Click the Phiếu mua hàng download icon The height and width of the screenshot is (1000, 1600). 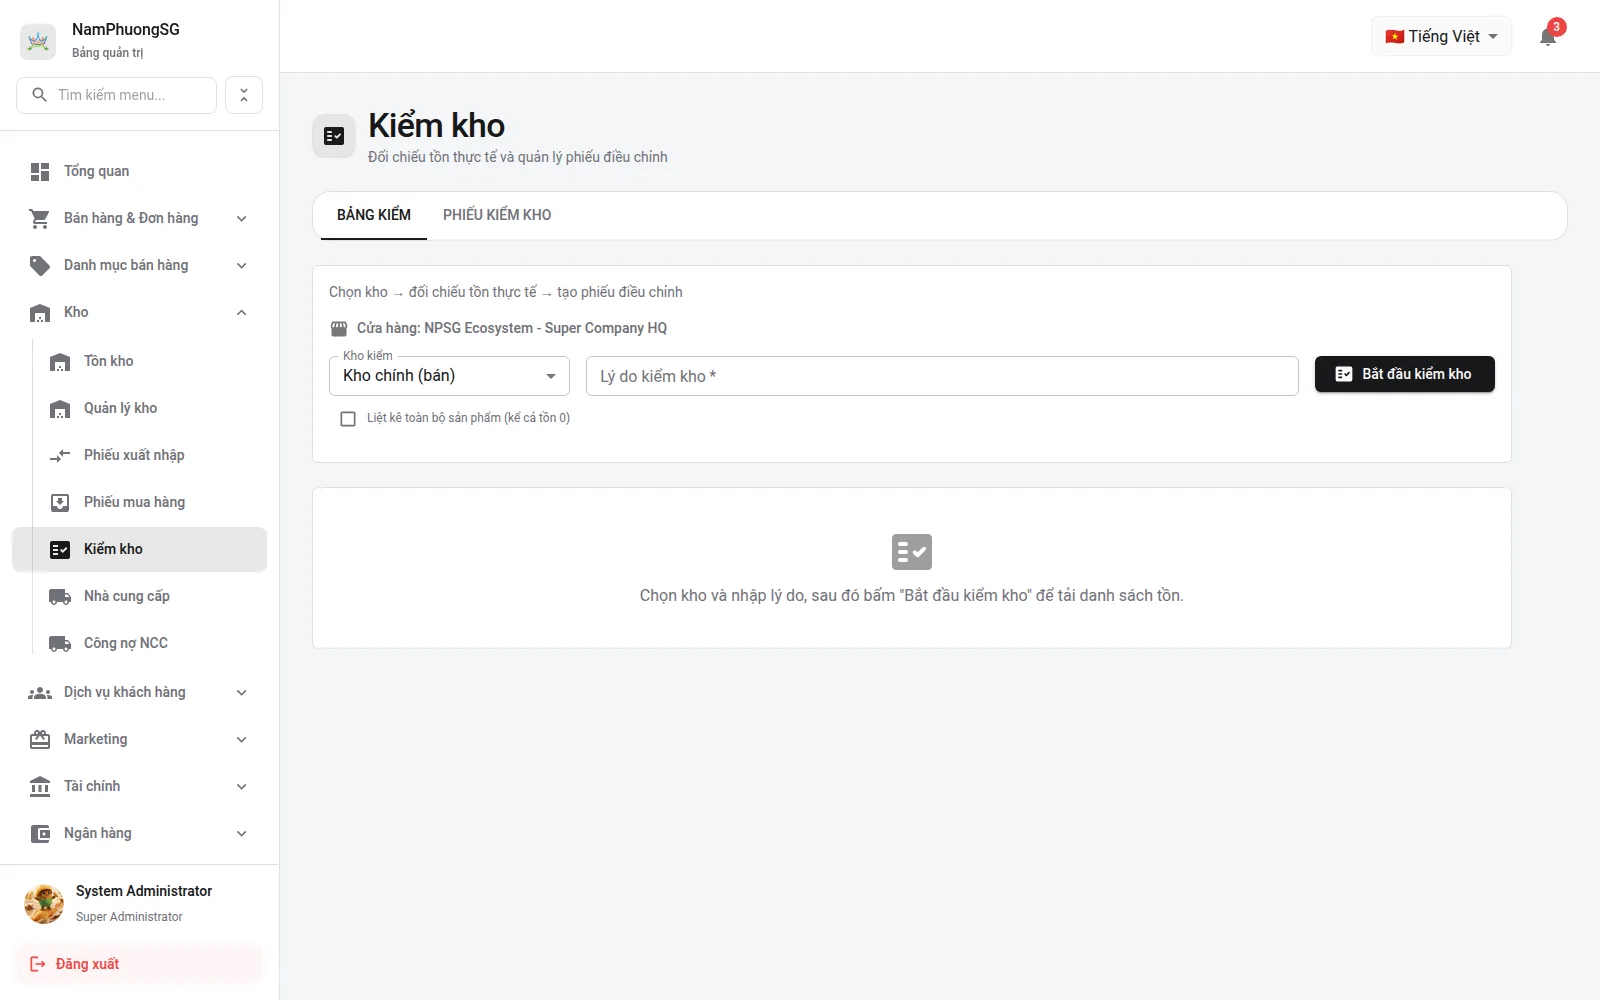click(x=60, y=503)
